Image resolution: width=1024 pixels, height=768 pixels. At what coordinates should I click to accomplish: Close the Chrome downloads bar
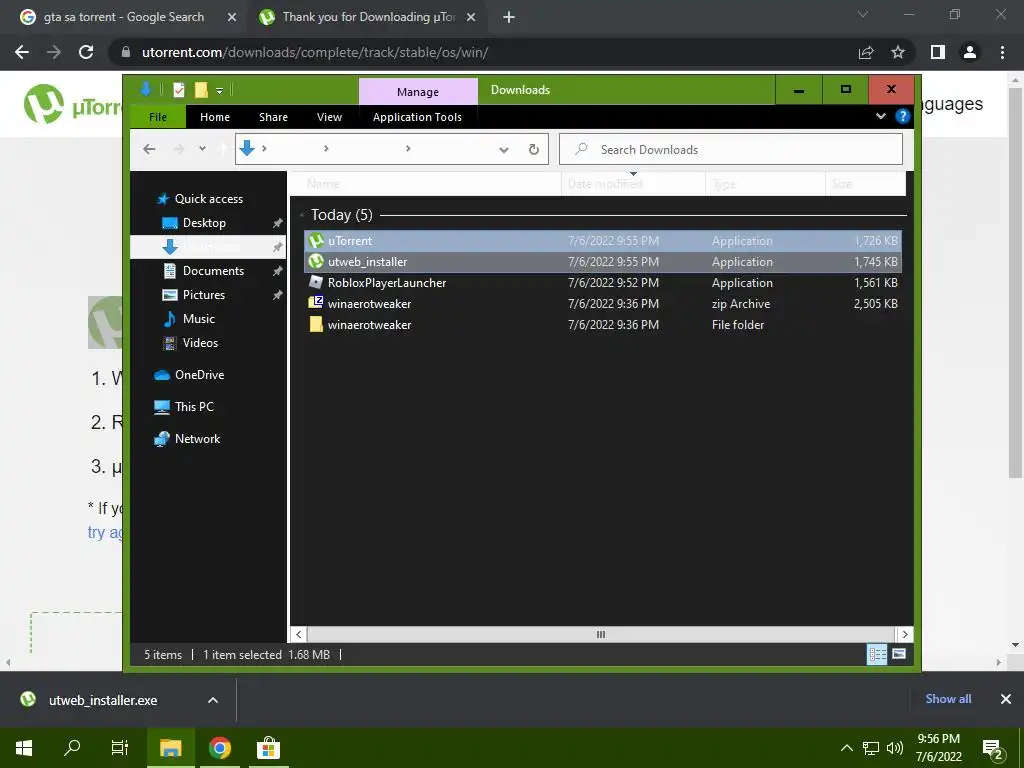pyautogui.click(x=1006, y=699)
